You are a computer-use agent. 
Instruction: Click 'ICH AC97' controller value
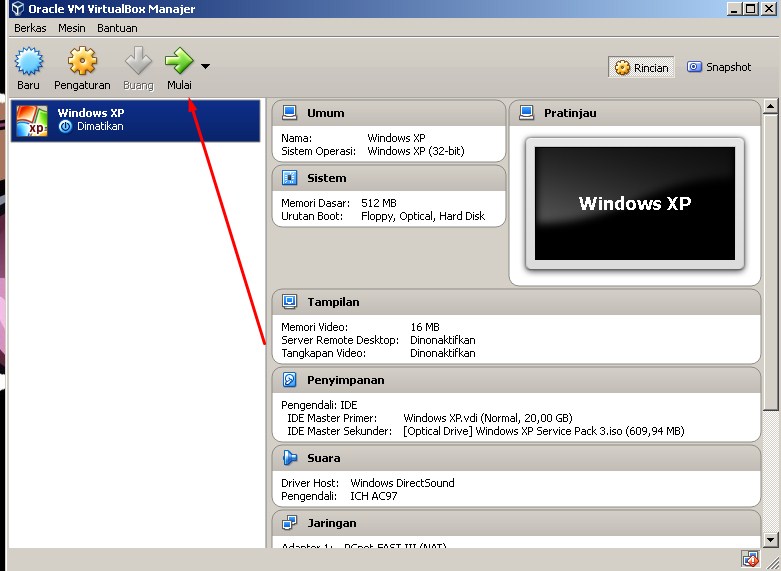tap(374, 496)
